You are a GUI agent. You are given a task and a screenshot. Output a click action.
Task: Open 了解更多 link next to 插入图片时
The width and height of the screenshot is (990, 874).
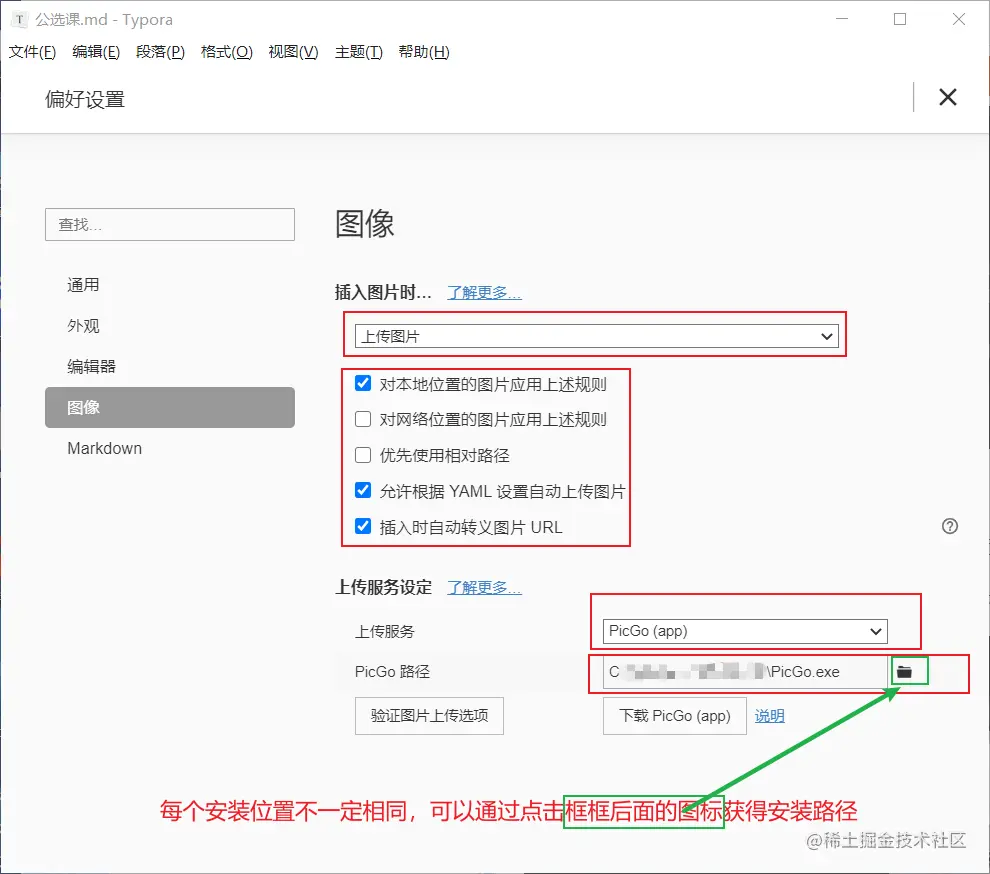coord(484,292)
